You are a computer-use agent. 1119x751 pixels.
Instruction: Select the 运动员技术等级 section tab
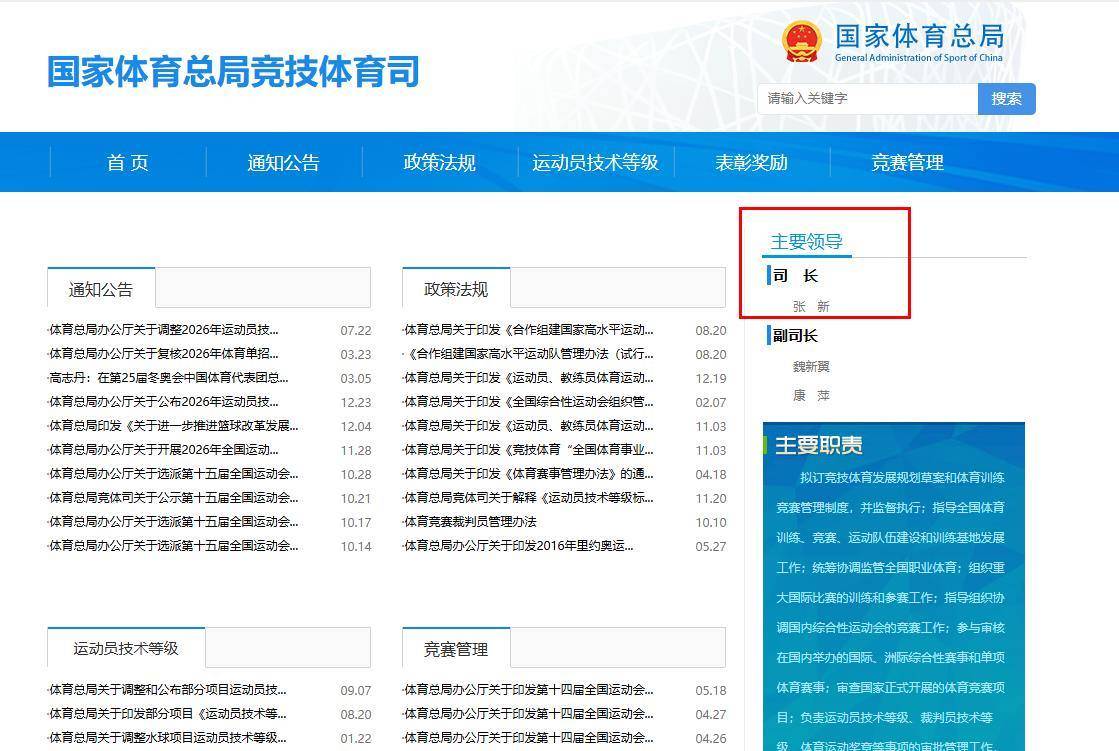tap(126, 648)
